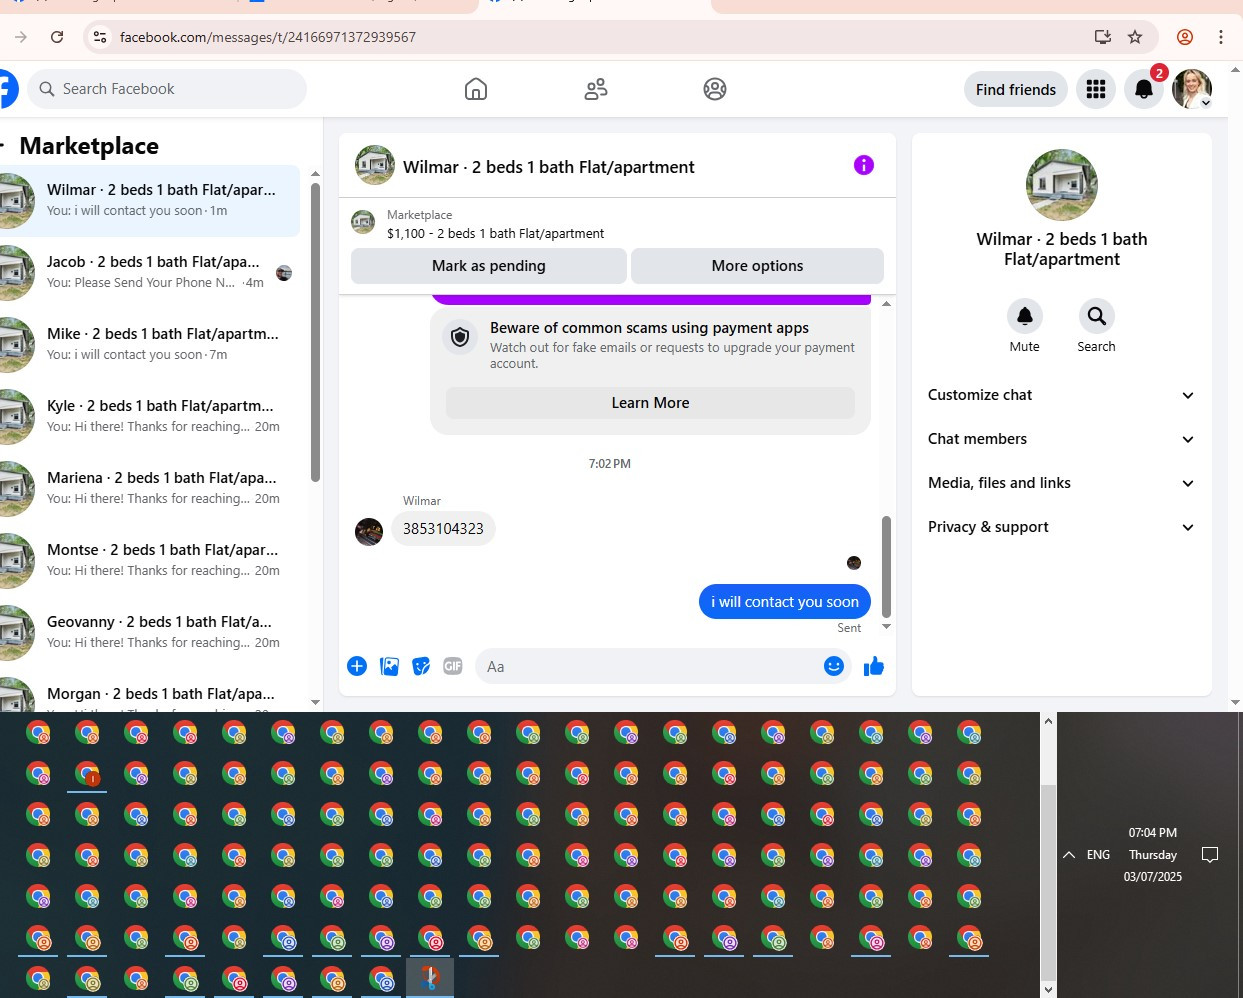The image size is (1243, 998).
Task: Choose a GIF in the composer
Action: (453, 666)
